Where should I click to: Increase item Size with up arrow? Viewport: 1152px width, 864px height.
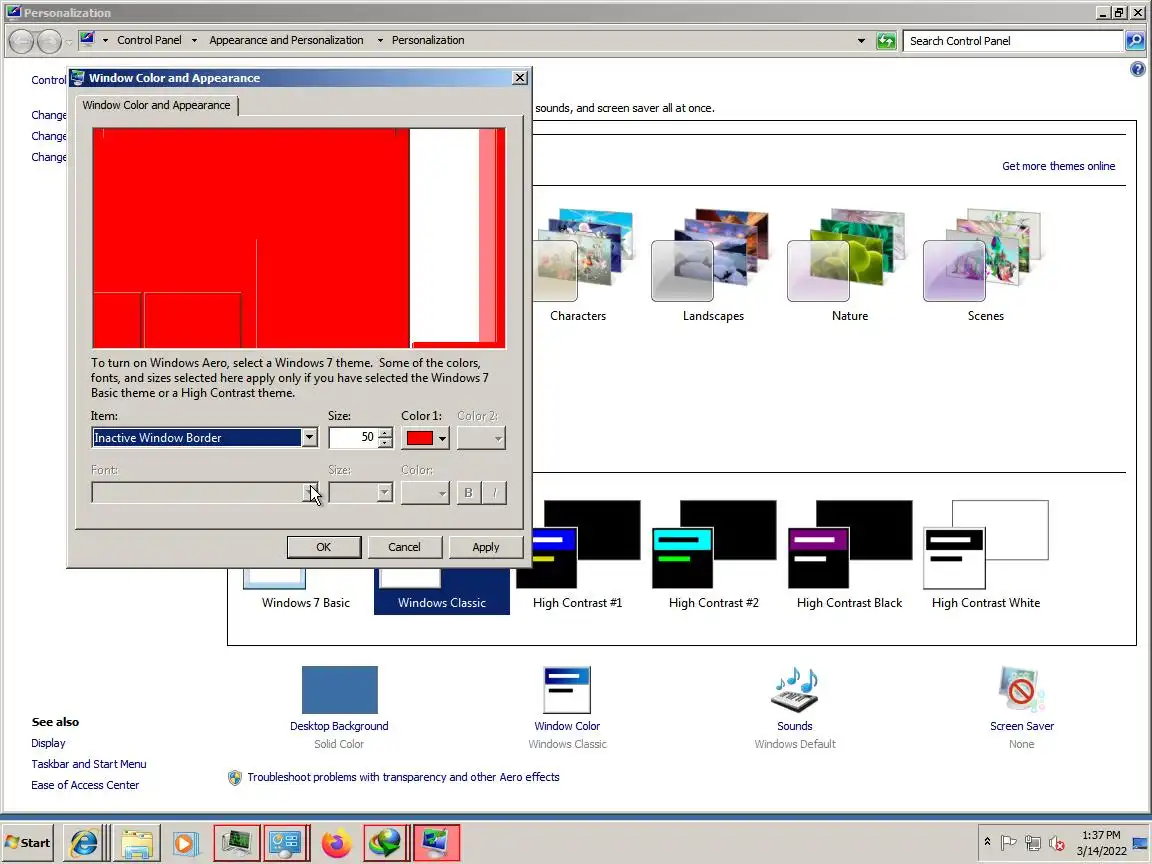[x=385, y=433]
